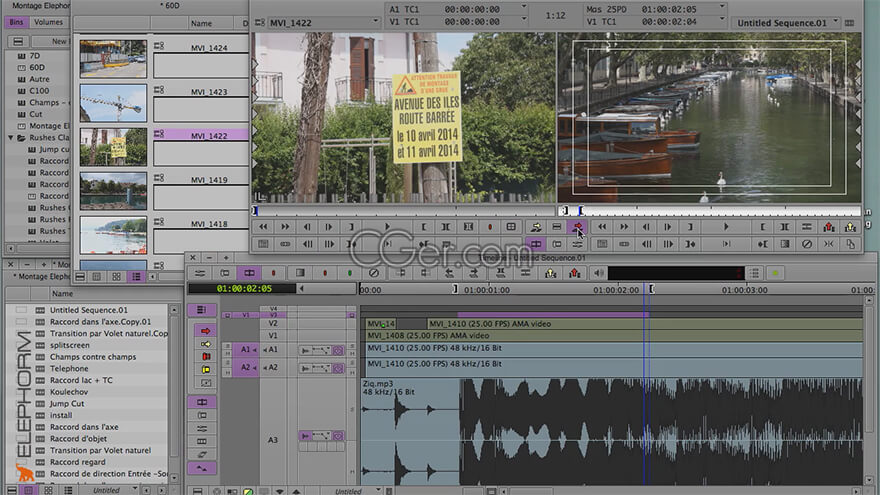Image resolution: width=880 pixels, height=495 pixels.
Task: Play the source monitor clip
Action: coord(387,227)
